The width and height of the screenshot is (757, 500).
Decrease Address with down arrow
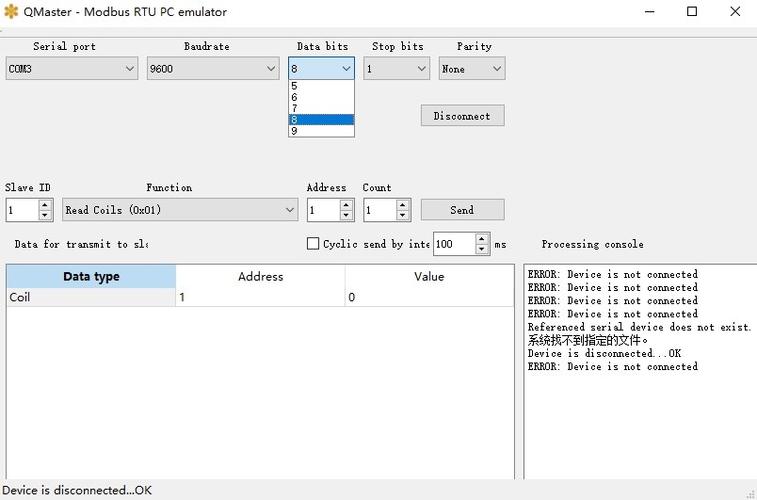tap(346, 215)
